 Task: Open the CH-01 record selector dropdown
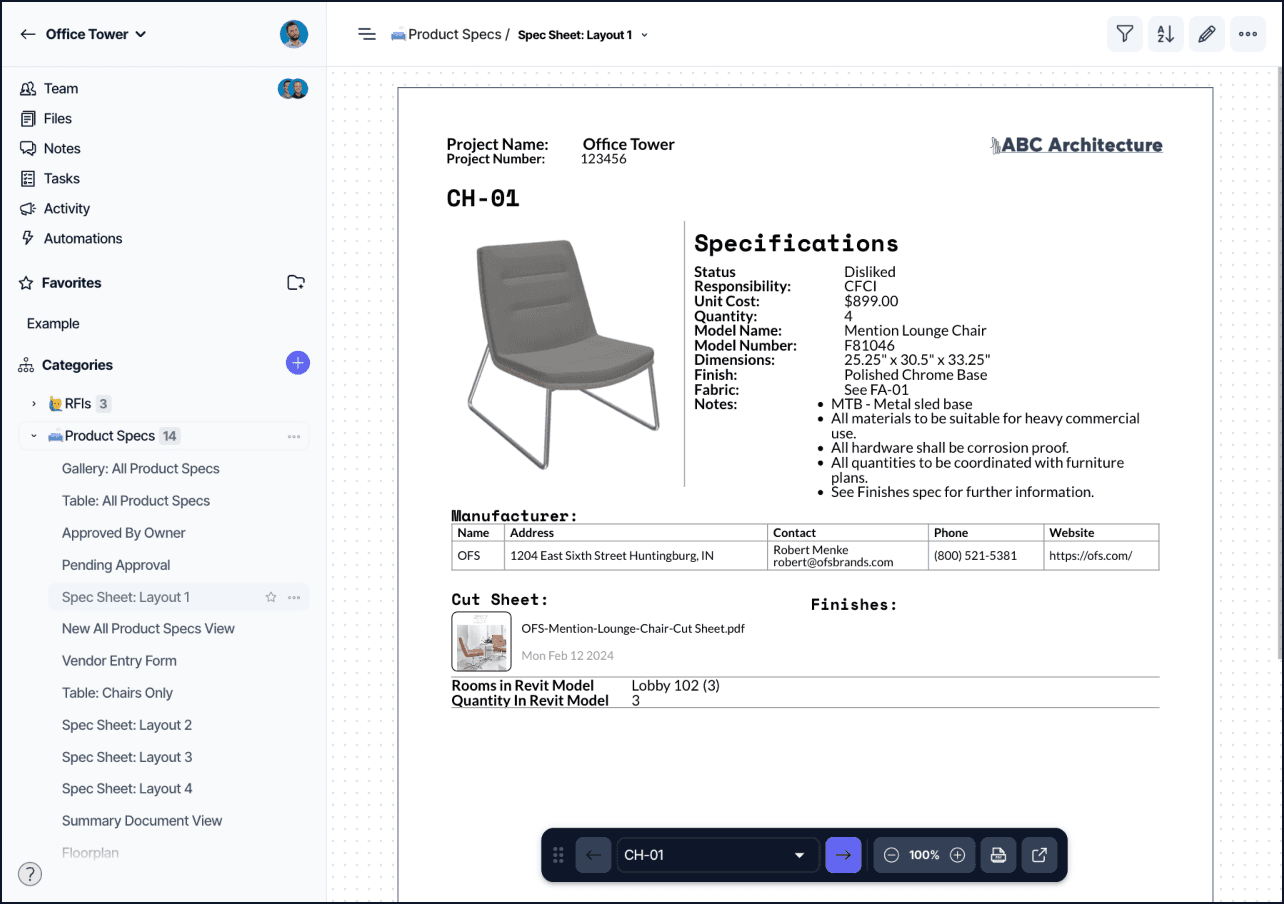coord(718,855)
